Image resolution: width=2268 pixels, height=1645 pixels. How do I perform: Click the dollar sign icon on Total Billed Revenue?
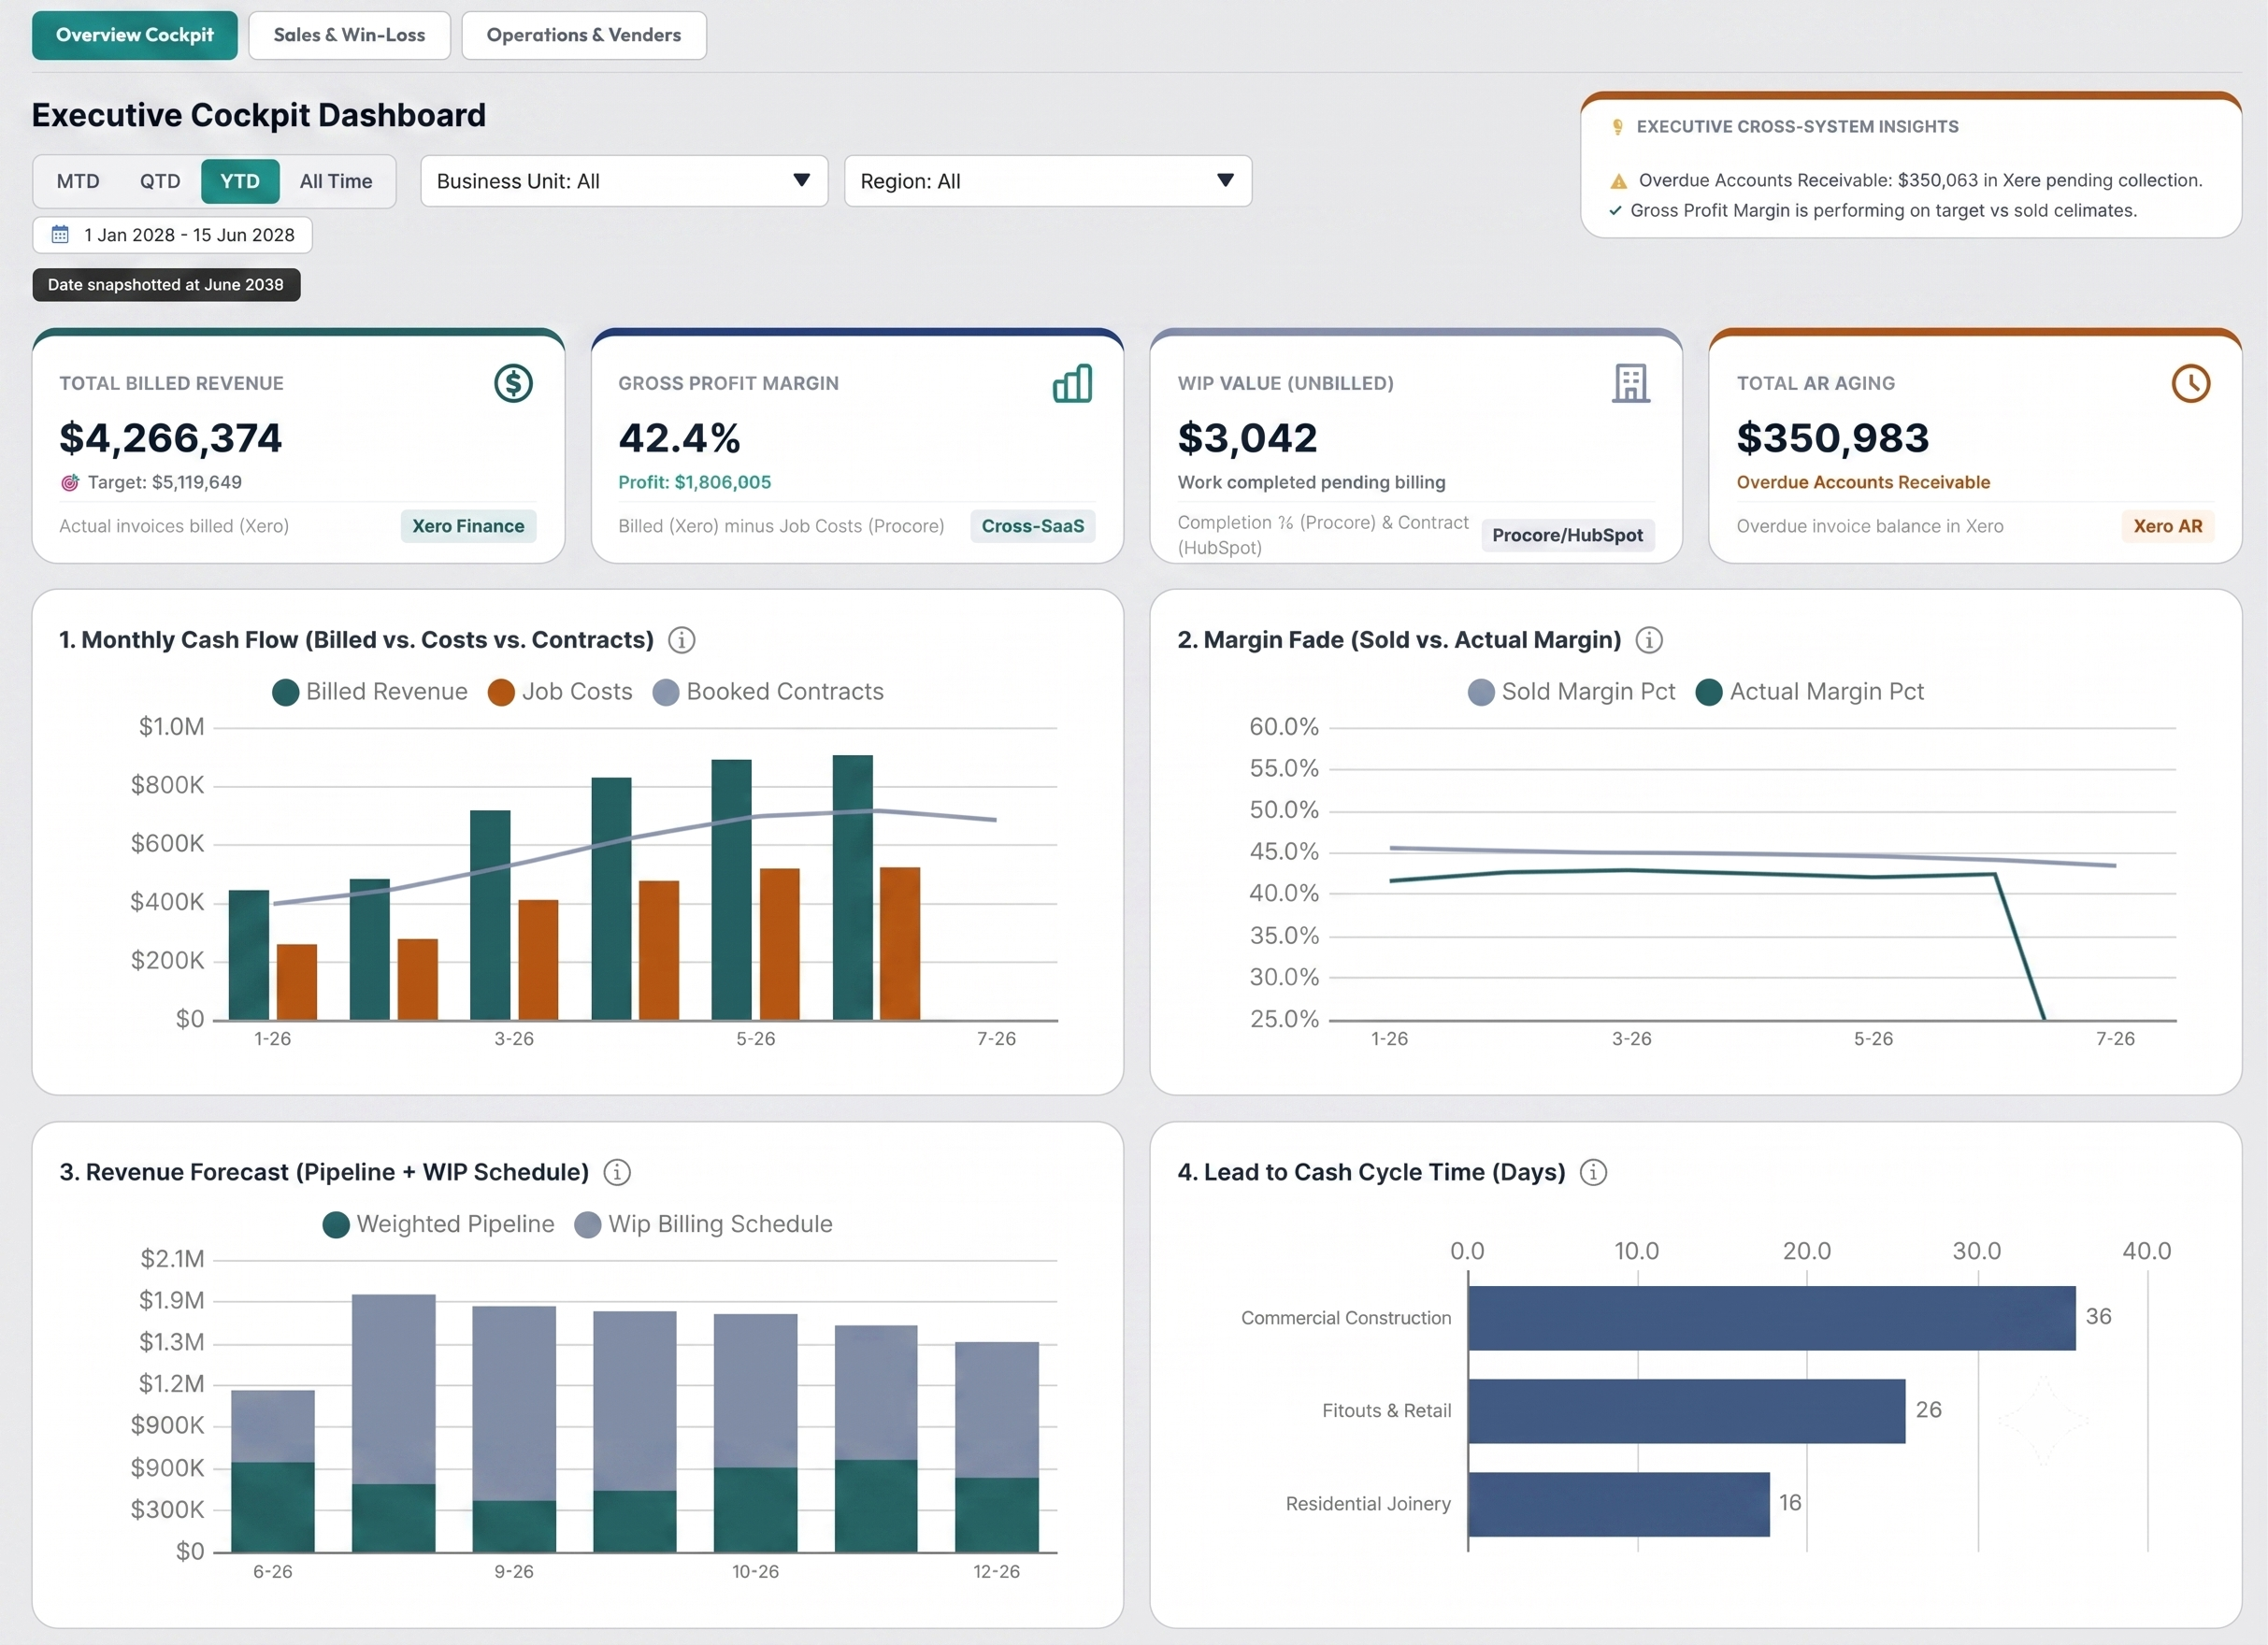click(513, 383)
